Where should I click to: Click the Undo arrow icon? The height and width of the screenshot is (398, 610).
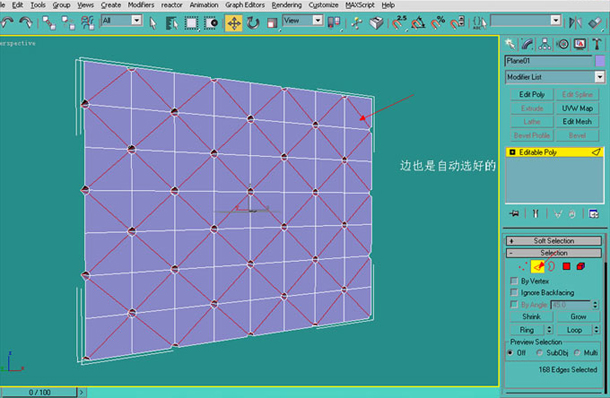pos(8,23)
